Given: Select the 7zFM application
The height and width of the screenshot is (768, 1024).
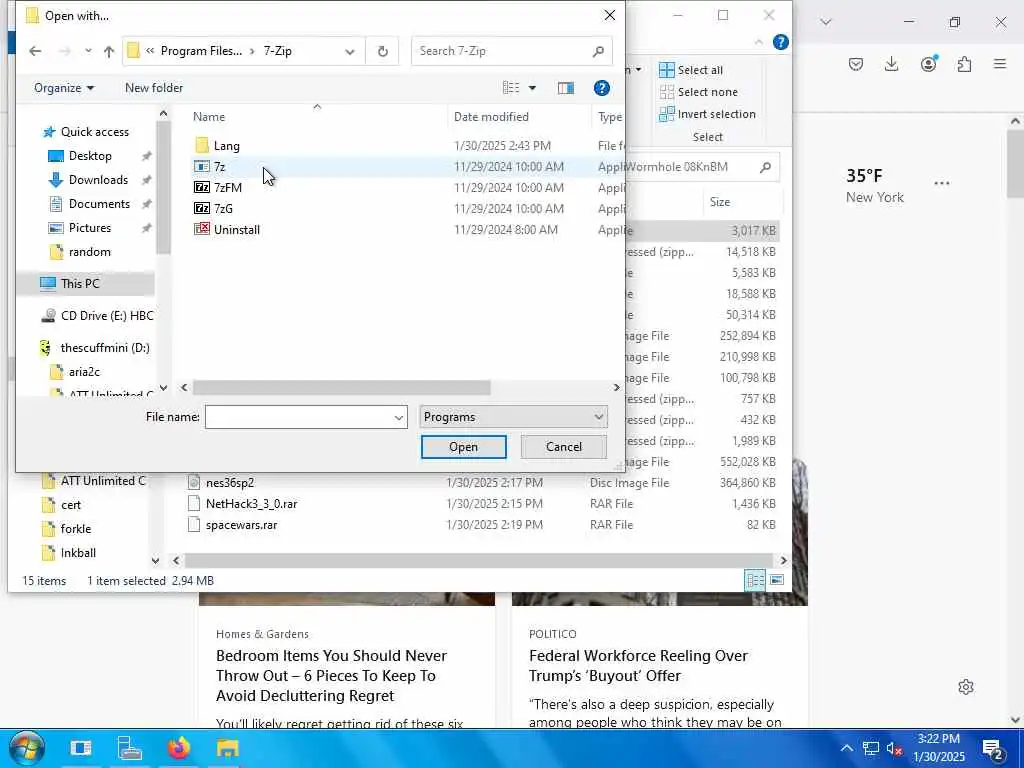Looking at the screenshot, I should (218, 187).
